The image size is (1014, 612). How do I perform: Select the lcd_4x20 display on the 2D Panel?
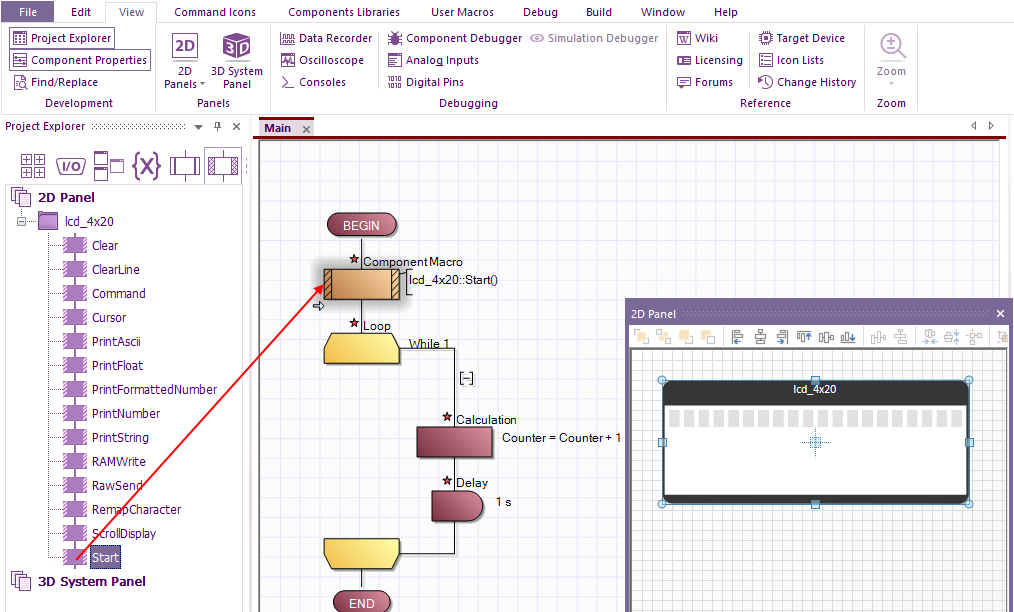(x=815, y=442)
